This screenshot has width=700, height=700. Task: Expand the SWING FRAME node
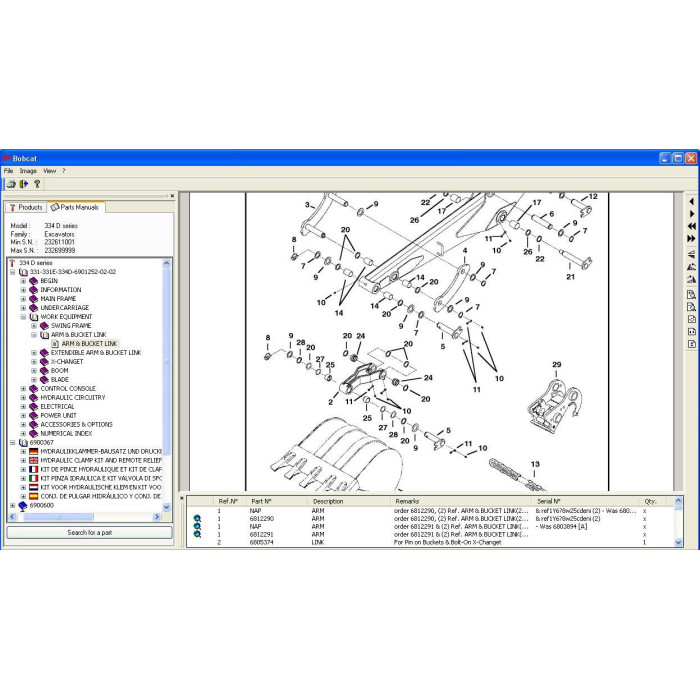coord(34,325)
